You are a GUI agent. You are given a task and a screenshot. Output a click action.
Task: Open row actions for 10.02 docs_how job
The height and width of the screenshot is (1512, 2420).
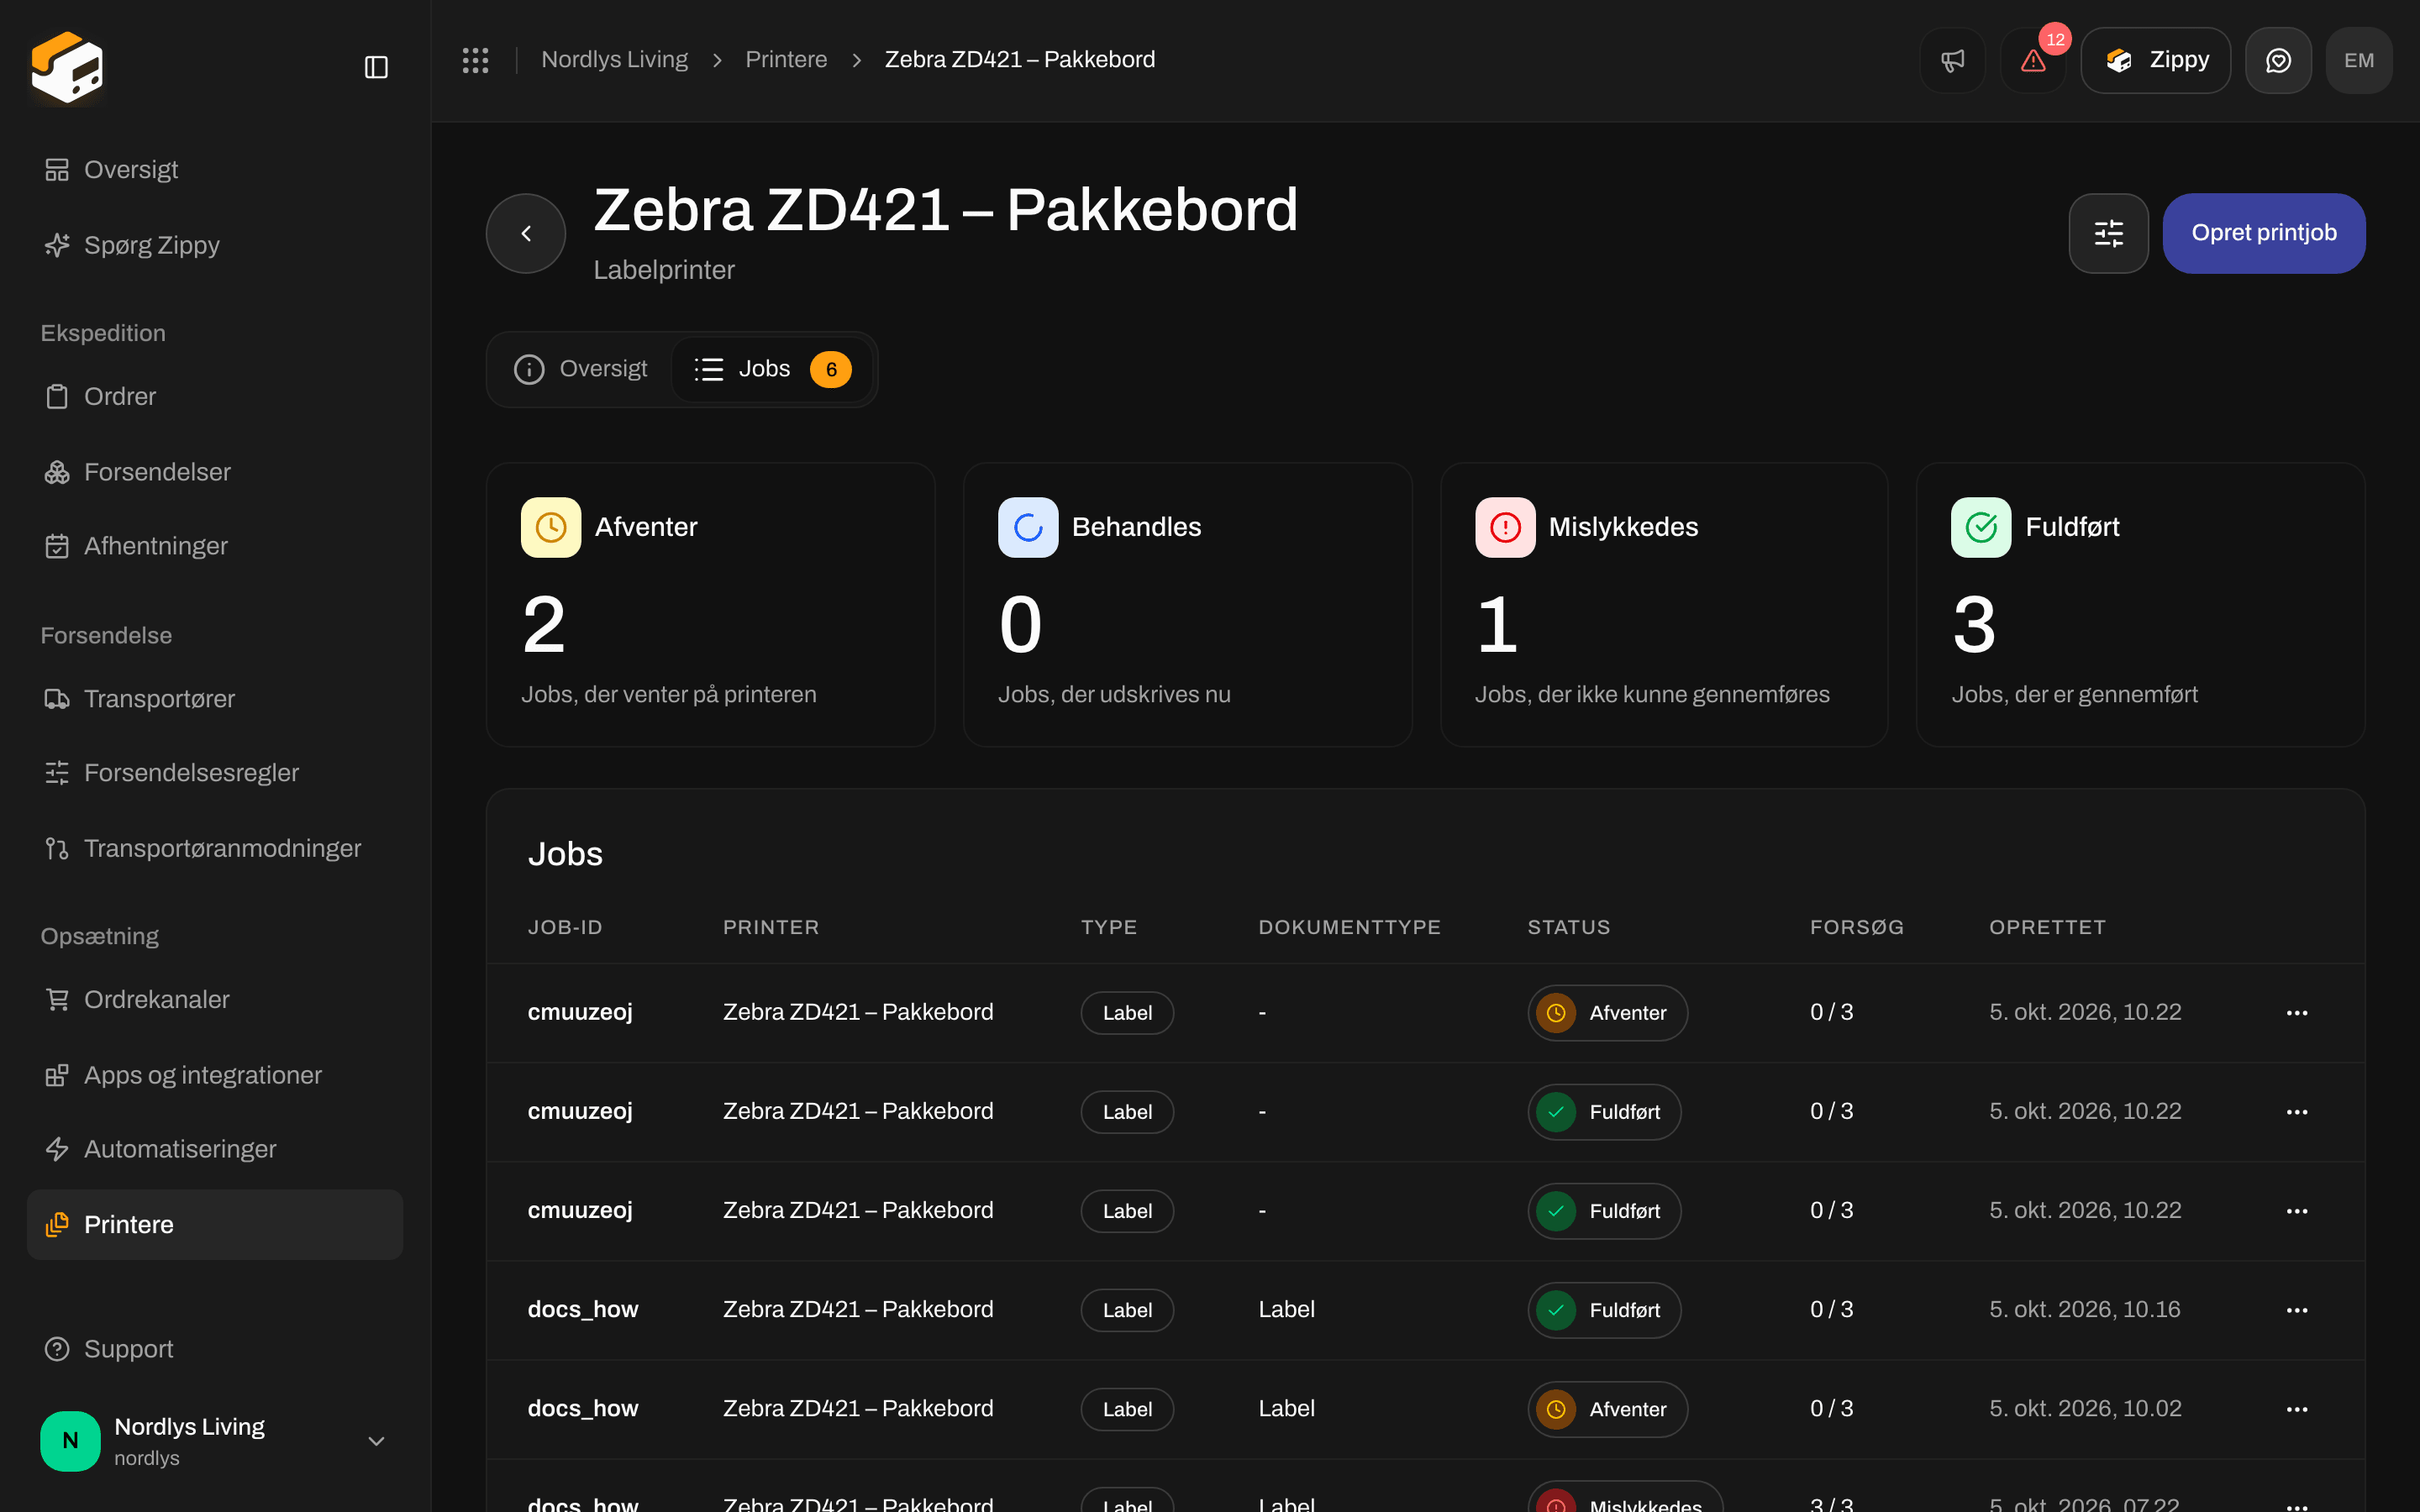click(x=2297, y=1409)
